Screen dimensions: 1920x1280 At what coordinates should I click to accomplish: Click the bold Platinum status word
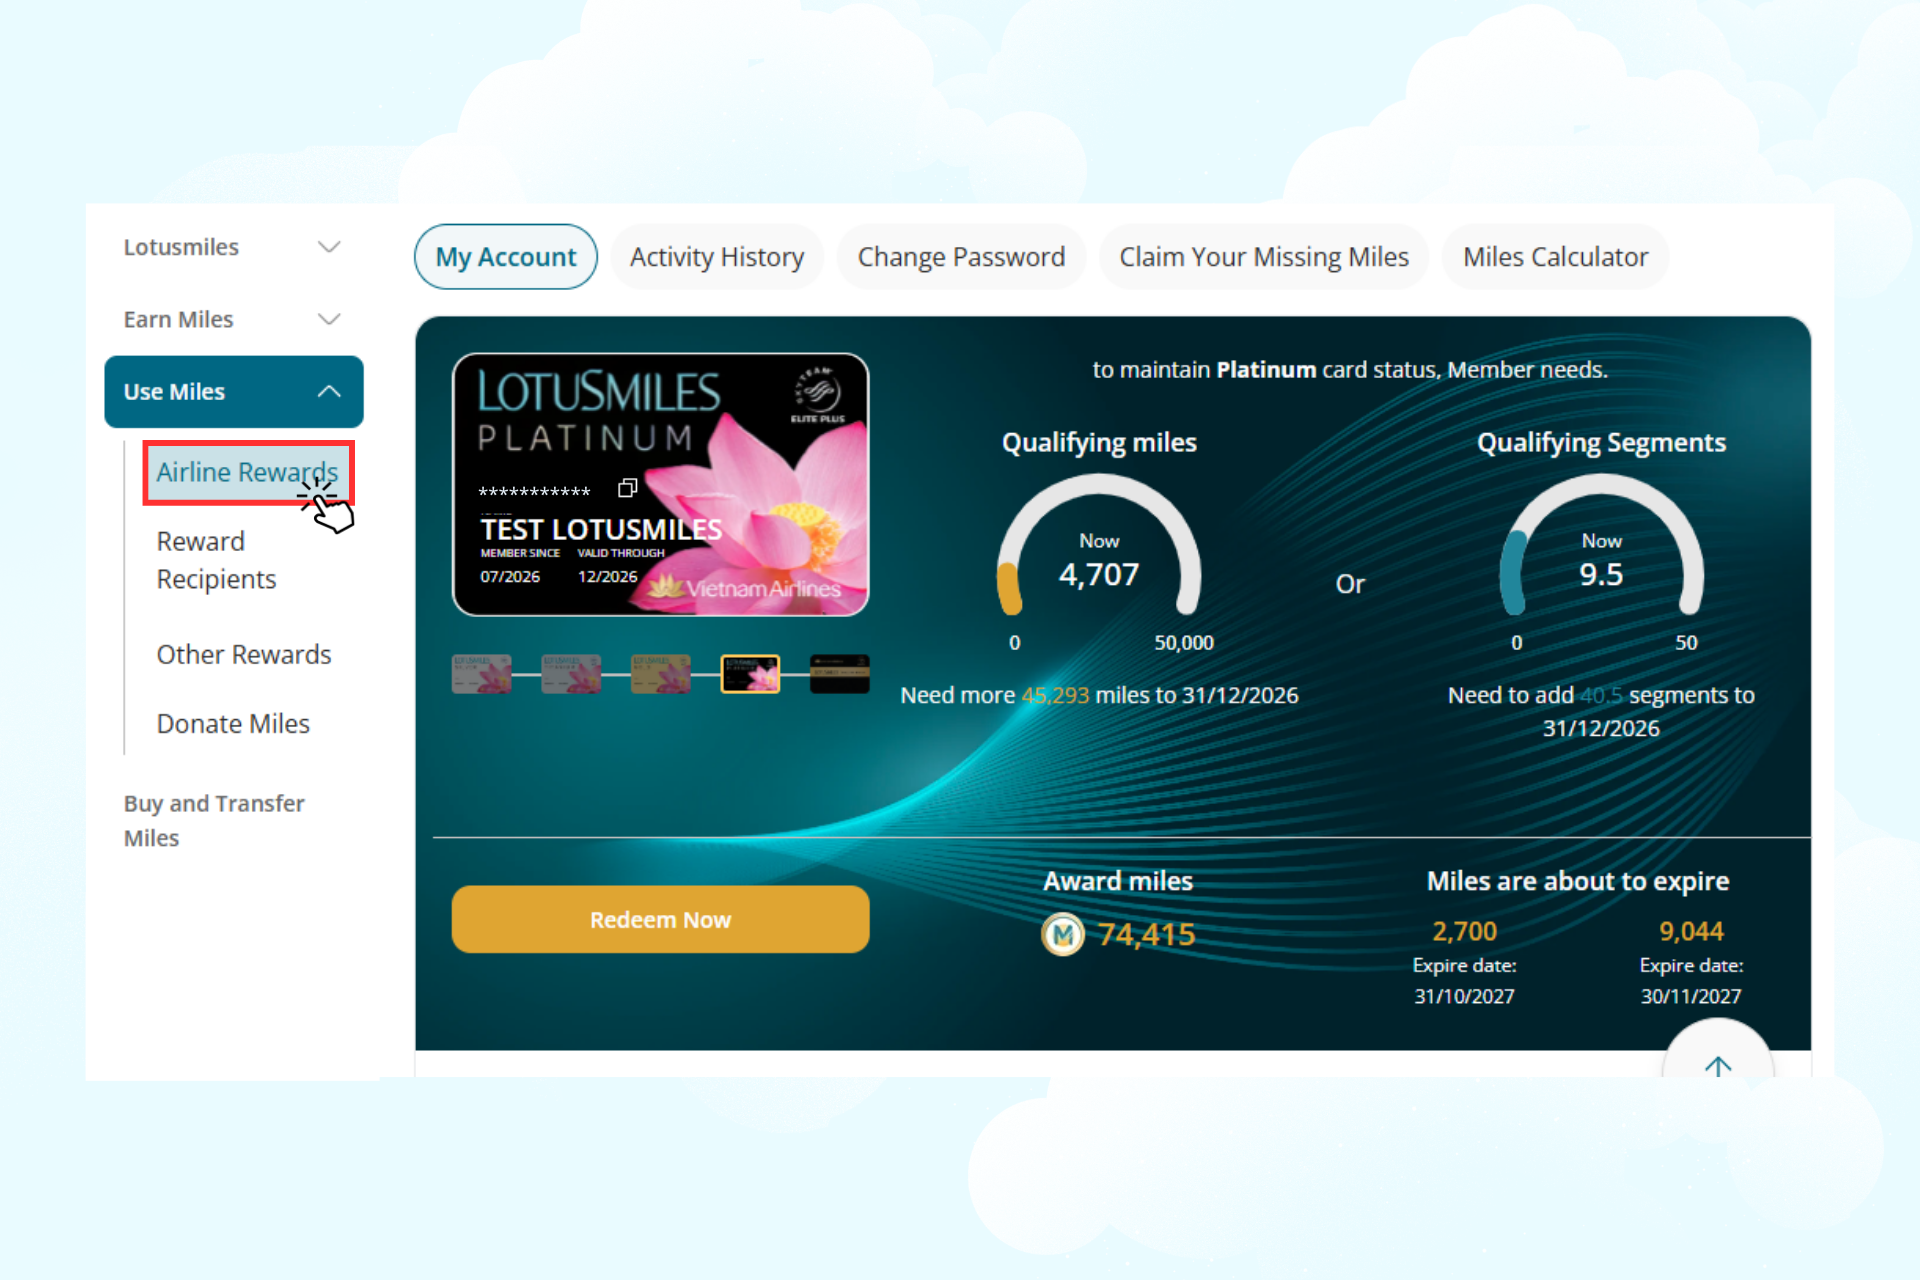pyautogui.click(x=1266, y=370)
